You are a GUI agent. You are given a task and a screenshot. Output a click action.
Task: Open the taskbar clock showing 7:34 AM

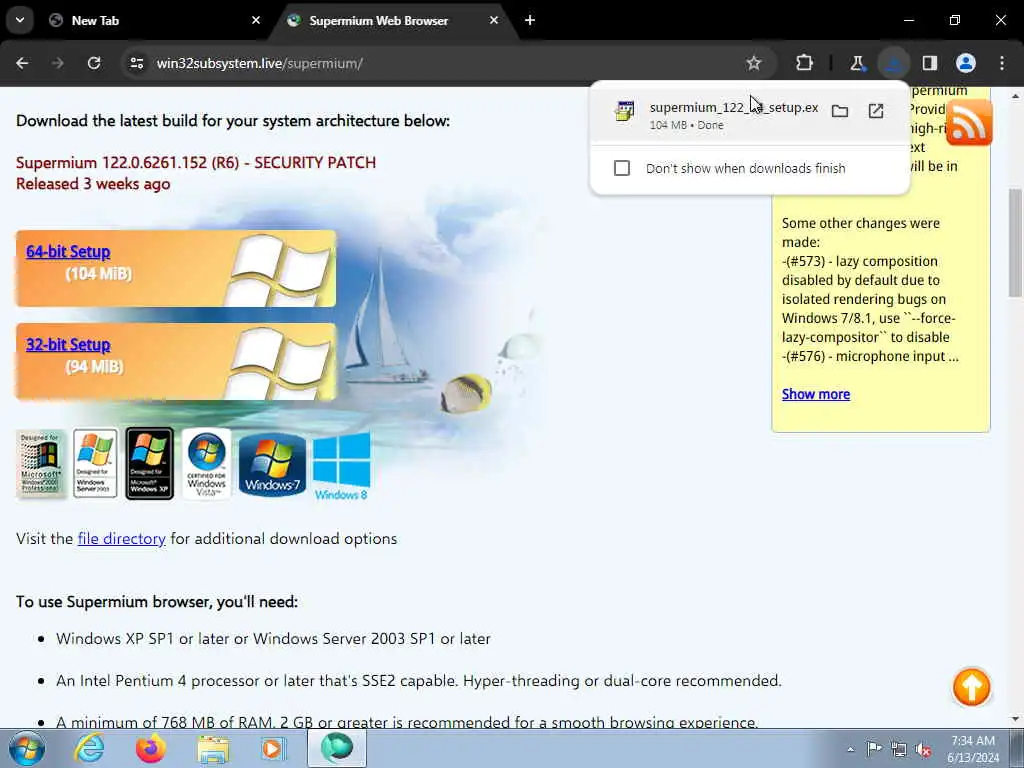coord(973,749)
